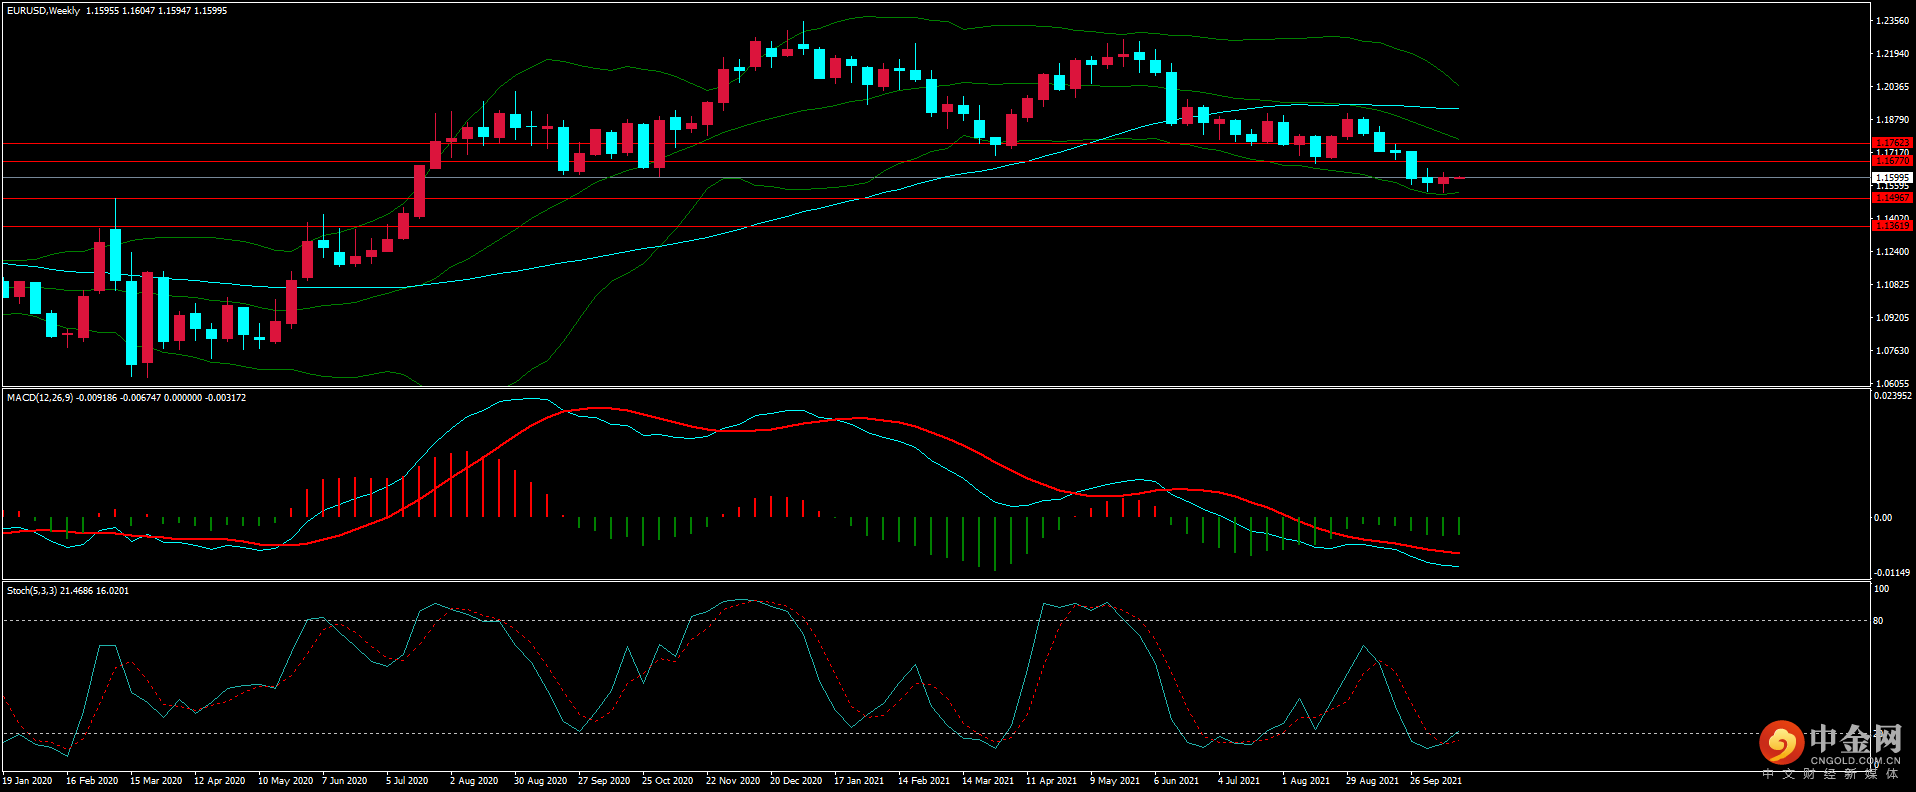The height and width of the screenshot is (792, 1916).
Task: Select the 1.17623 red price level tag
Action: point(1891,143)
